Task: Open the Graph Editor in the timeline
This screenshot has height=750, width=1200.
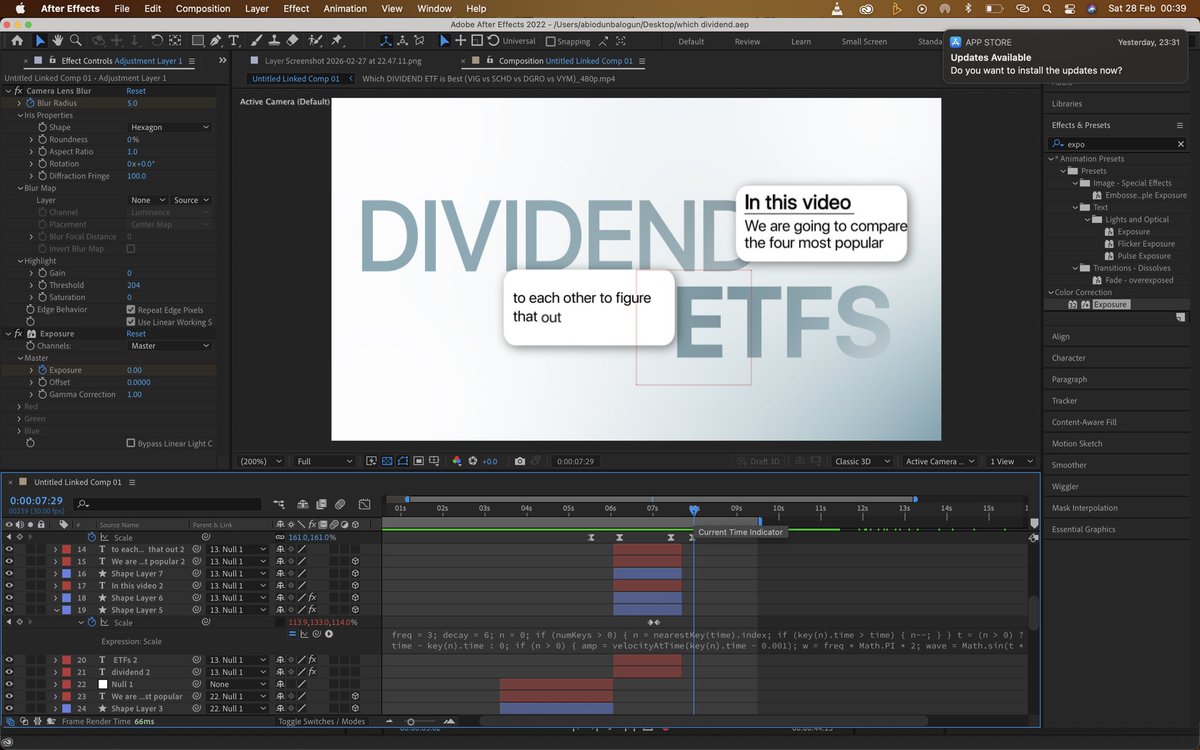Action: tap(364, 504)
